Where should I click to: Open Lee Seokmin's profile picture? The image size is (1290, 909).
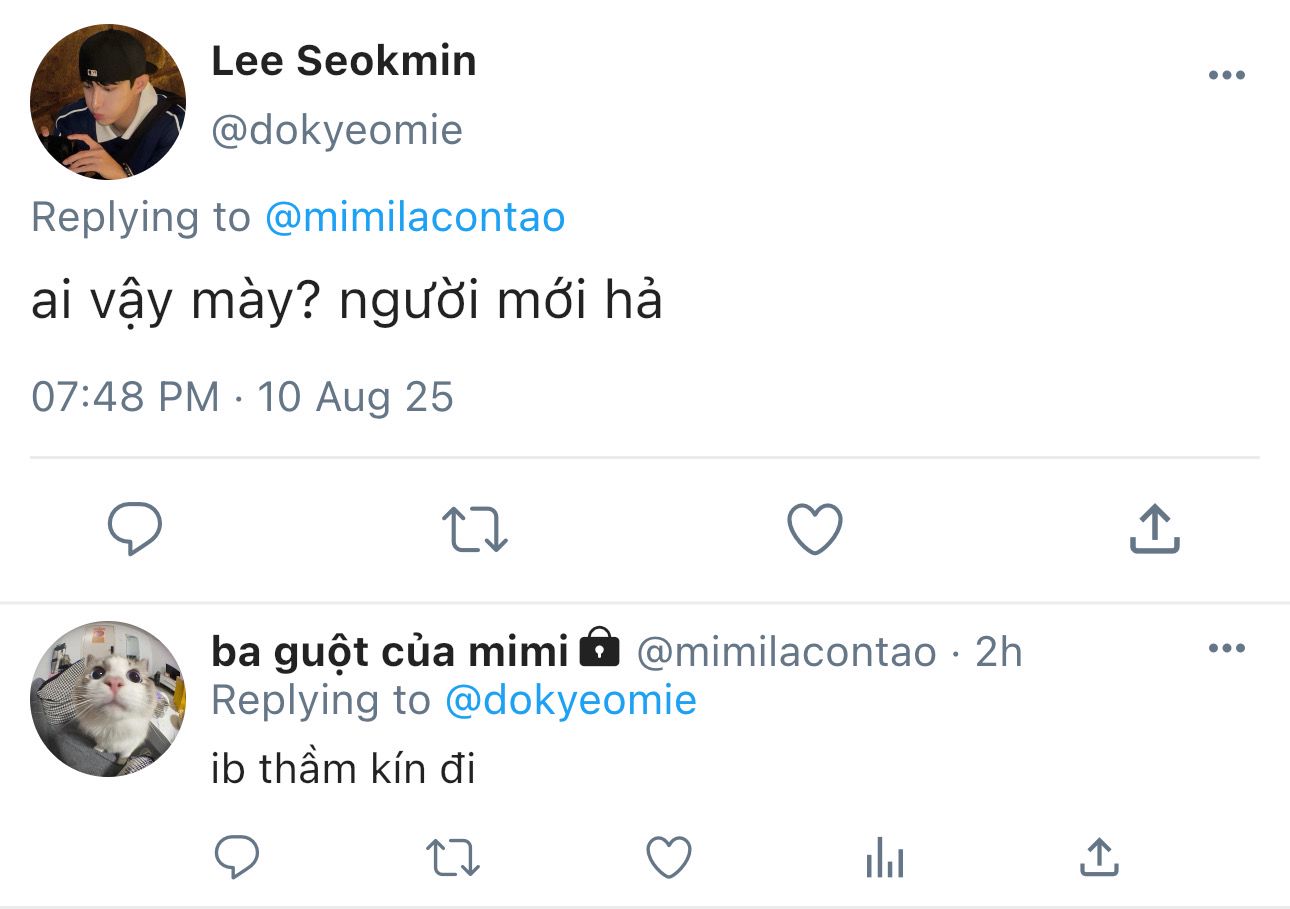[x=108, y=102]
